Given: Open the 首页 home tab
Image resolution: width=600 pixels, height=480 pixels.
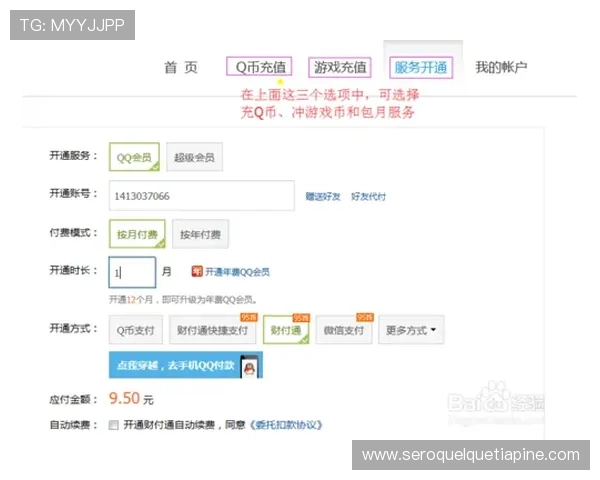Looking at the screenshot, I should tap(181, 68).
